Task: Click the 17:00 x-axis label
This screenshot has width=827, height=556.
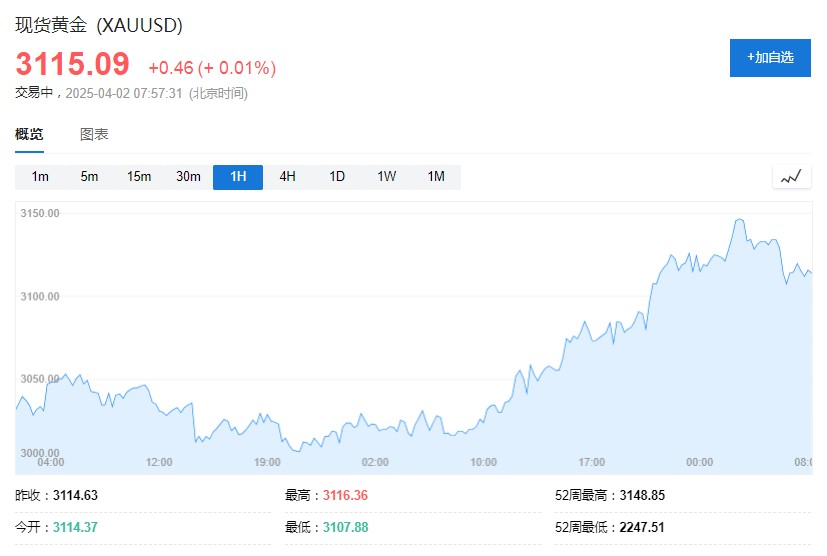Action: [x=591, y=462]
